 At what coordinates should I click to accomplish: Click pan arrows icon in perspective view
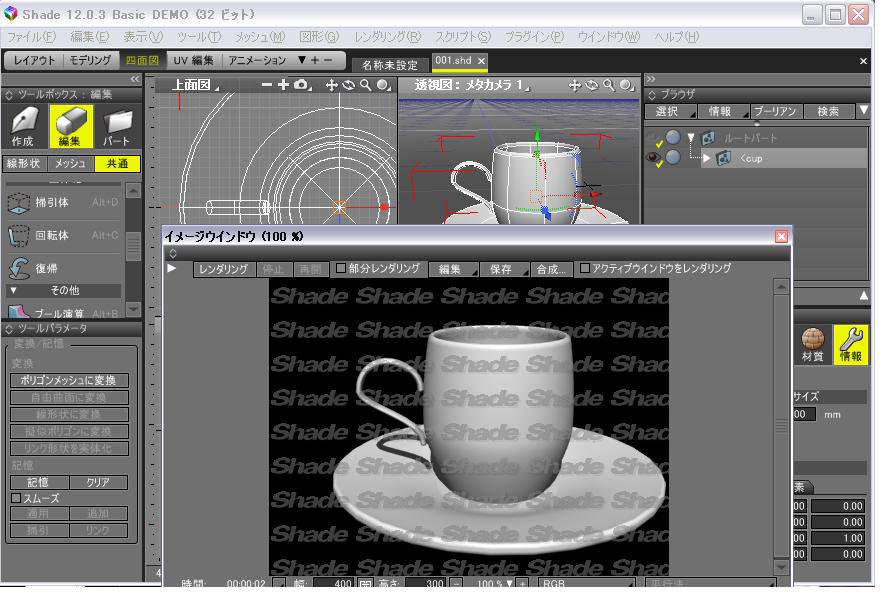(x=575, y=85)
